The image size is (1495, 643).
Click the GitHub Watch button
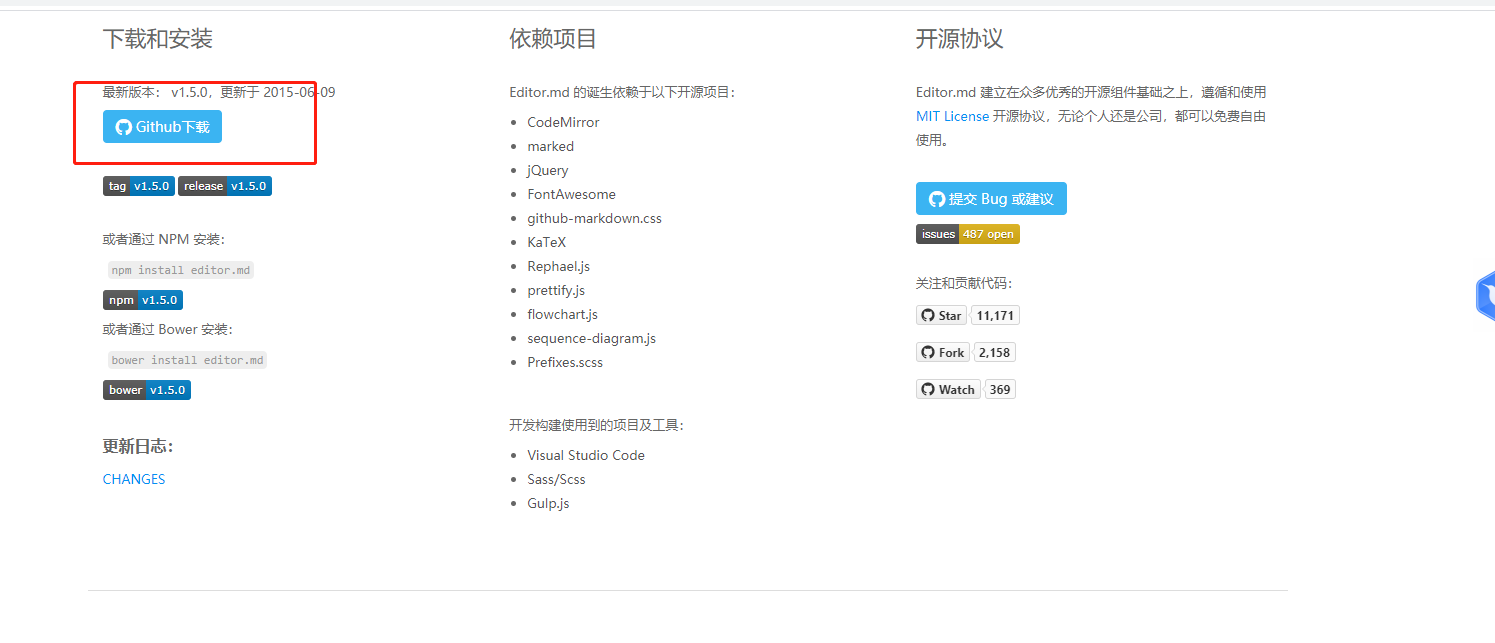click(948, 389)
